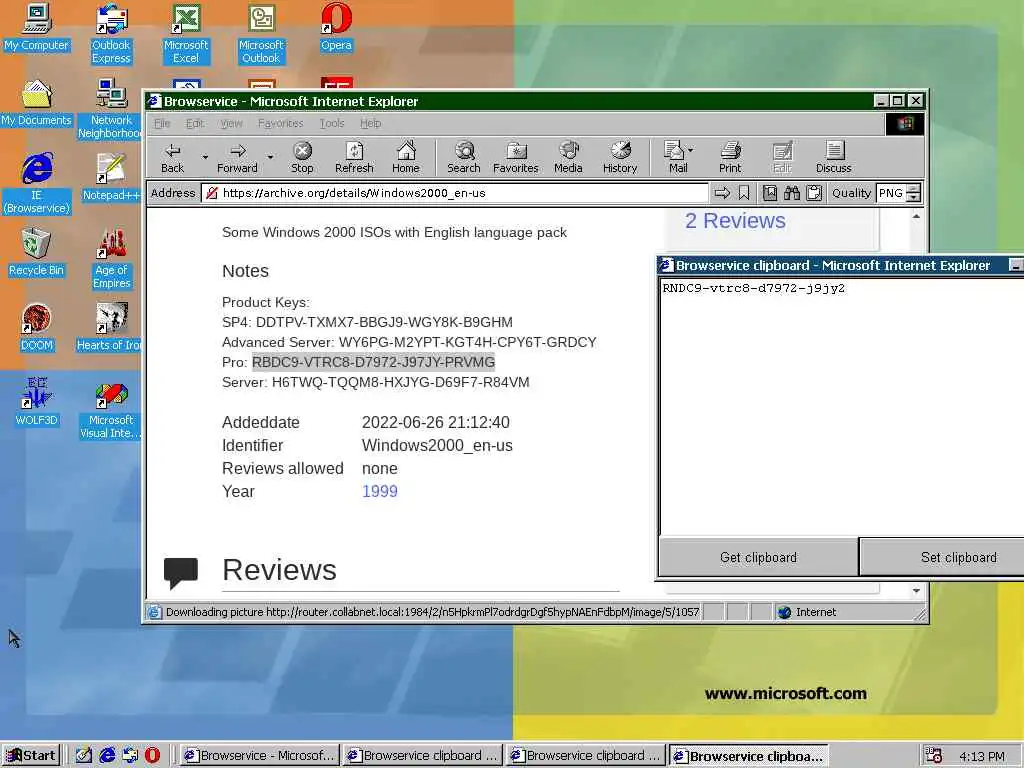Select the Outlook Express desktop icon

coord(111,34)
